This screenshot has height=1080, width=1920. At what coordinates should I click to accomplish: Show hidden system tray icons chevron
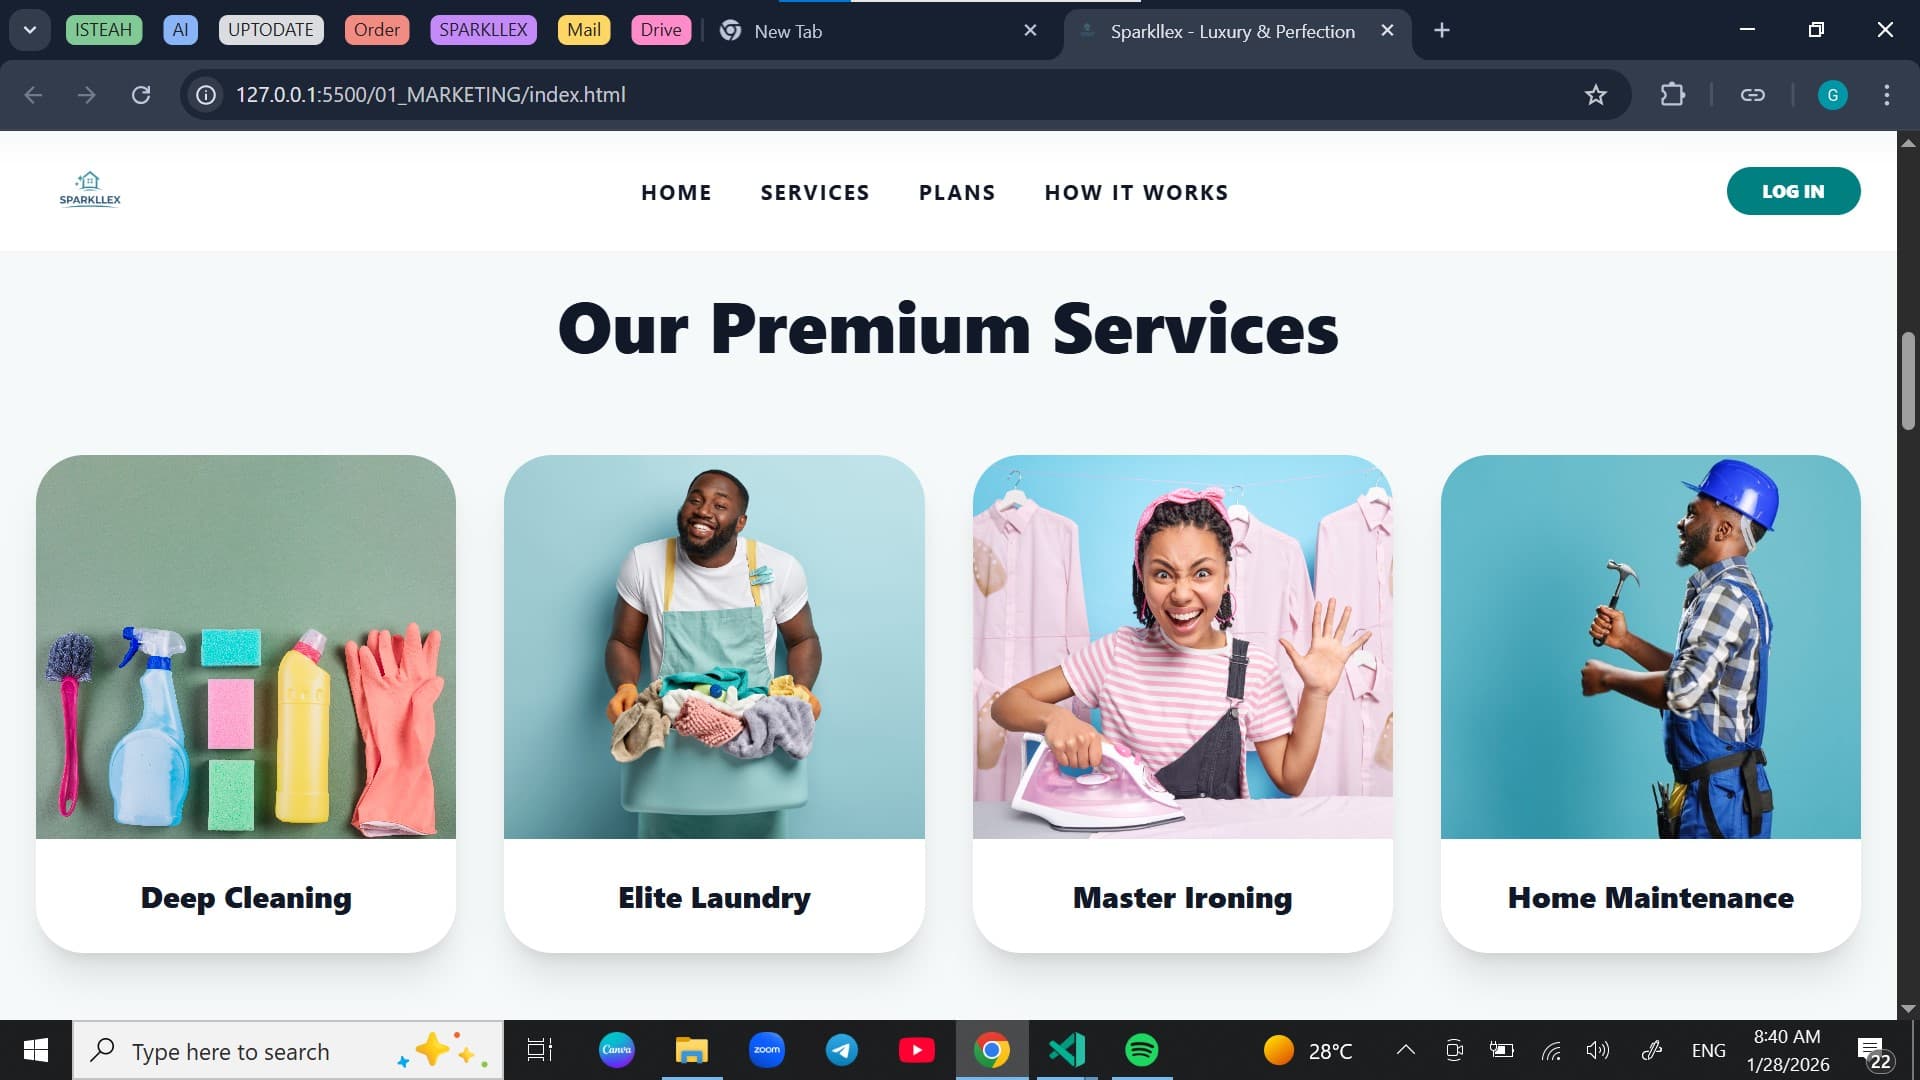(x=1405, y=1050)
